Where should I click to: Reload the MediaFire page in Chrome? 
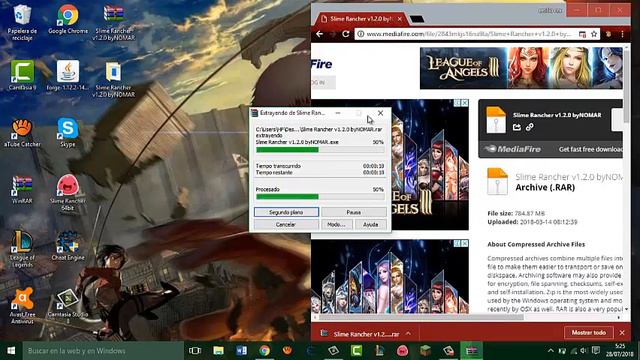pyautogui.click(x=346, y=34)
